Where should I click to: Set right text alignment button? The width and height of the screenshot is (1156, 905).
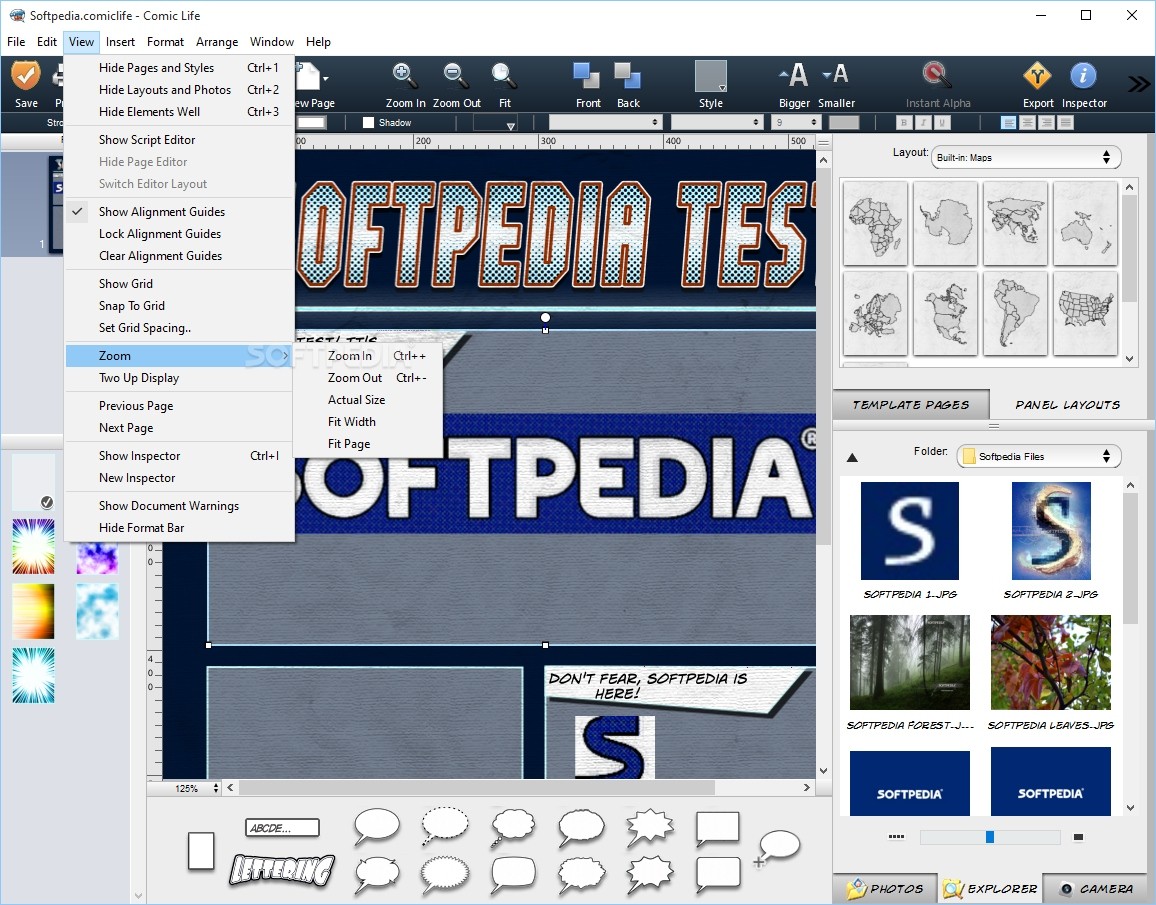1046,122
